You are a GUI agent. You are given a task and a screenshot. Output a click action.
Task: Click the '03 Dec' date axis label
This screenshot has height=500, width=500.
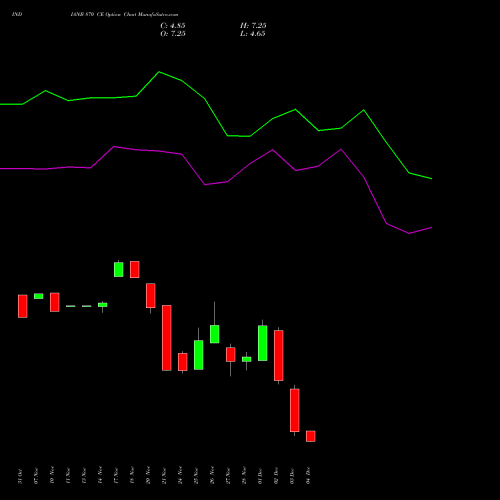click(x=292, y=476)
